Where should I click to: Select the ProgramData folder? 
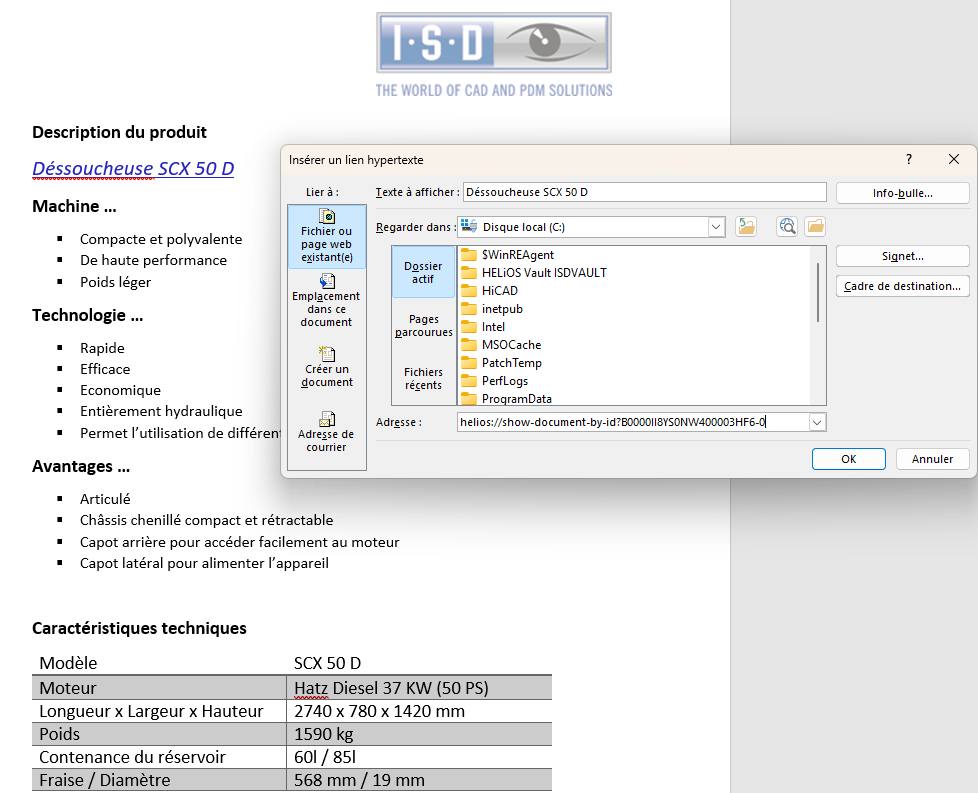point(506,399)
